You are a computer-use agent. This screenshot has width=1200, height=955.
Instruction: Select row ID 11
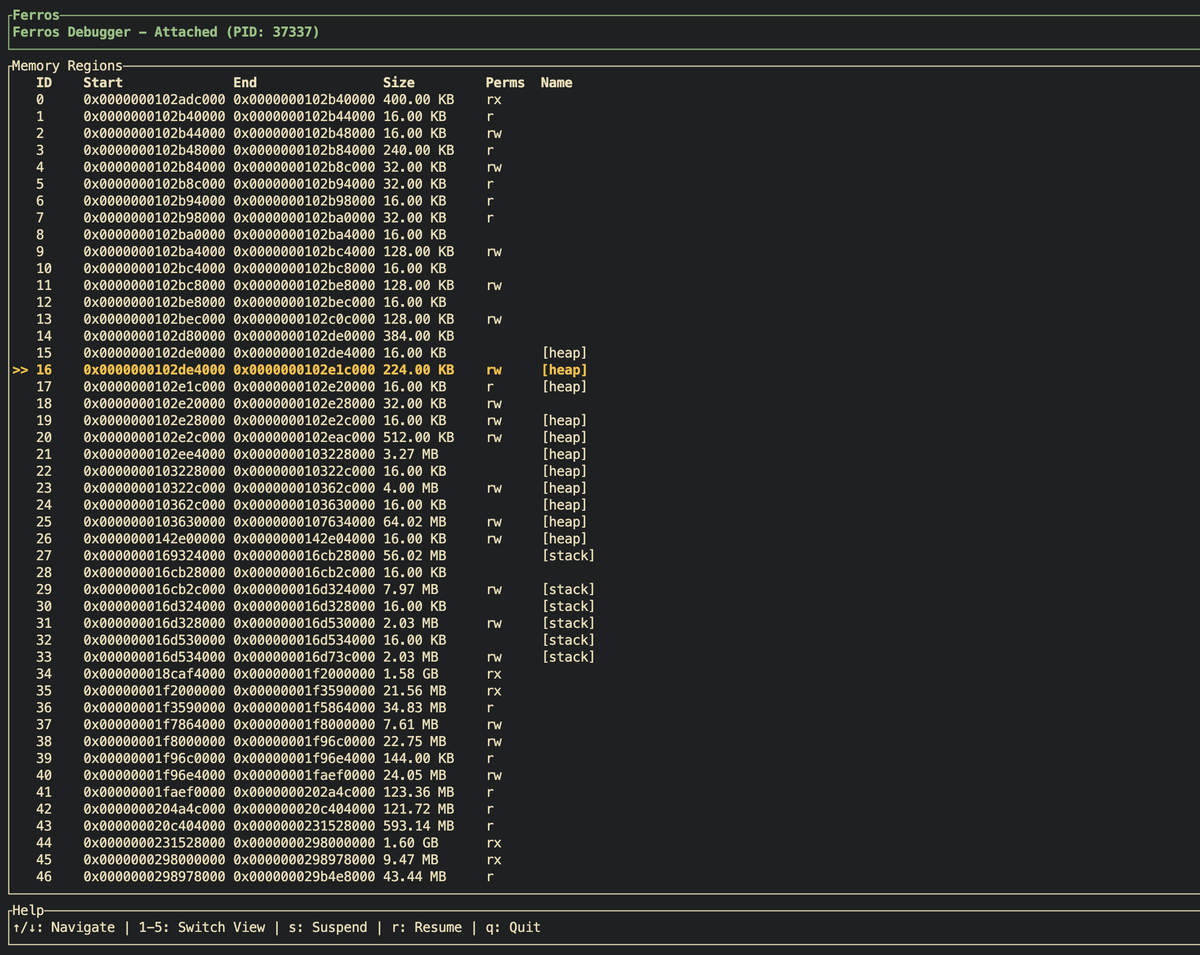pos(44,286)
